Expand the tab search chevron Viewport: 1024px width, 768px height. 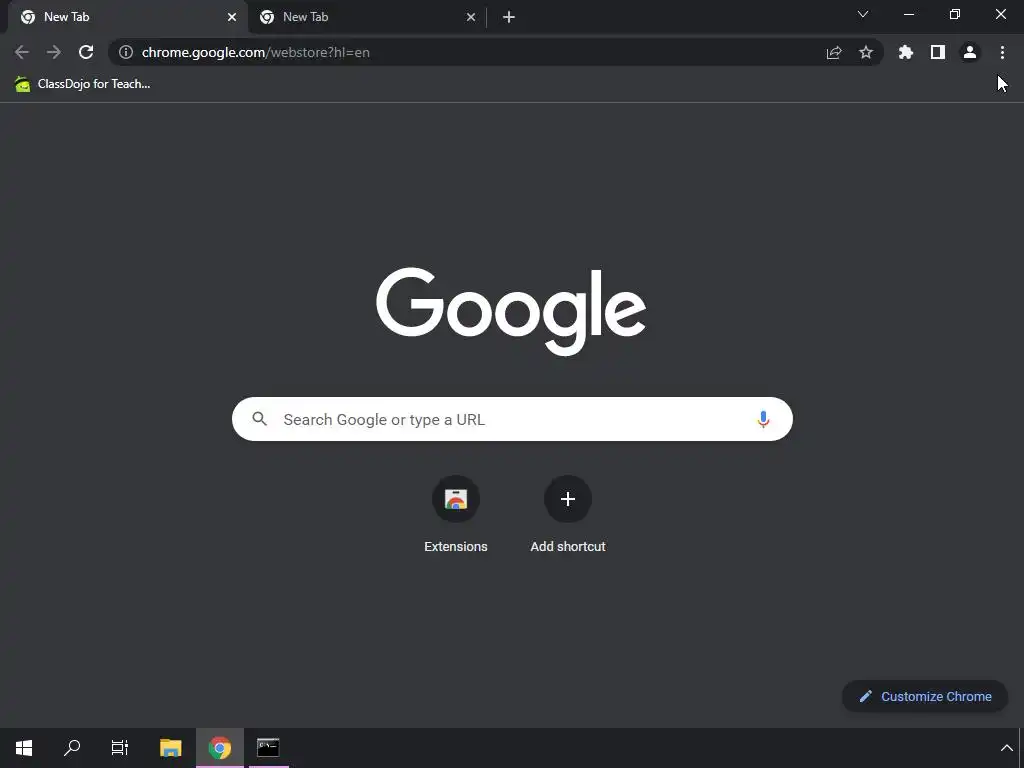(863, 14)
